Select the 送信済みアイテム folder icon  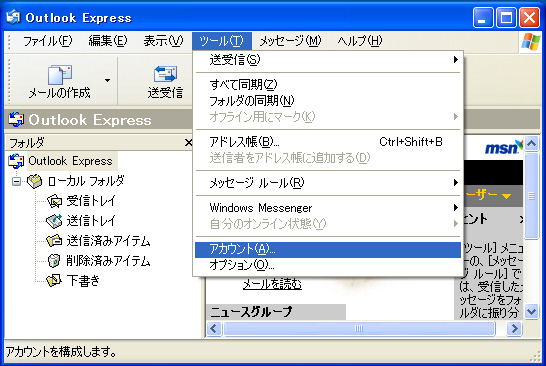coord(54,241)
